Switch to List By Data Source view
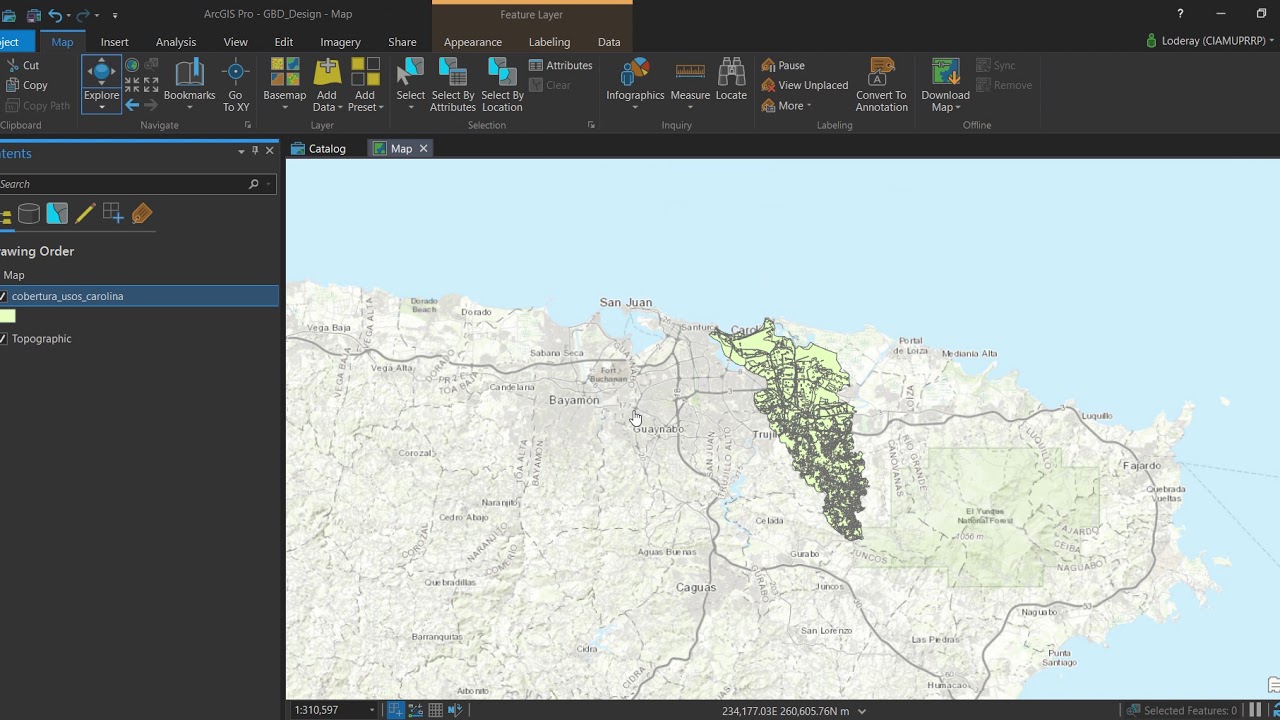This screenshot has width=1280, height=720. pyautogui.click(x=29, y=213)
